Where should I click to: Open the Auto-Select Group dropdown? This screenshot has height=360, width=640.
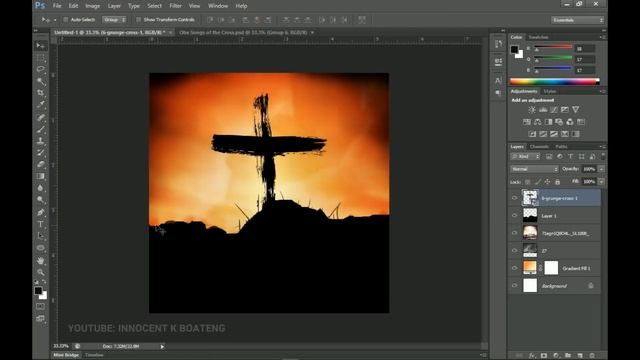coord(114,20)
